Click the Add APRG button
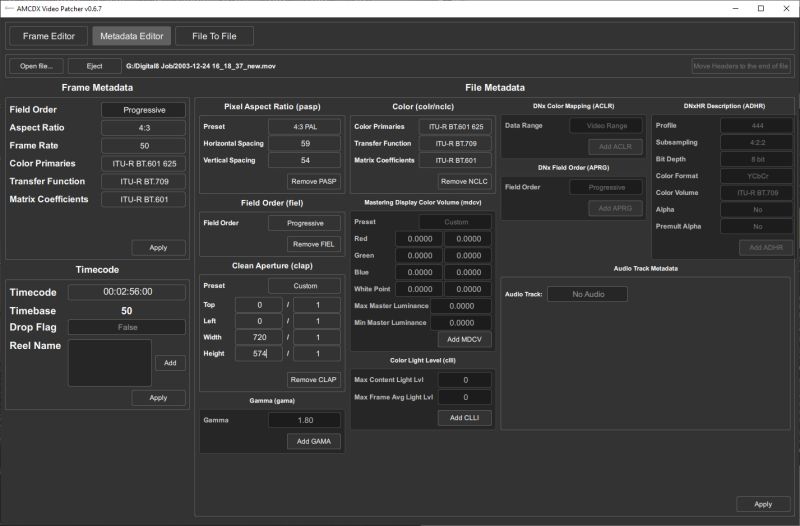This screenshot has height=526, width=800. point(615,208)
